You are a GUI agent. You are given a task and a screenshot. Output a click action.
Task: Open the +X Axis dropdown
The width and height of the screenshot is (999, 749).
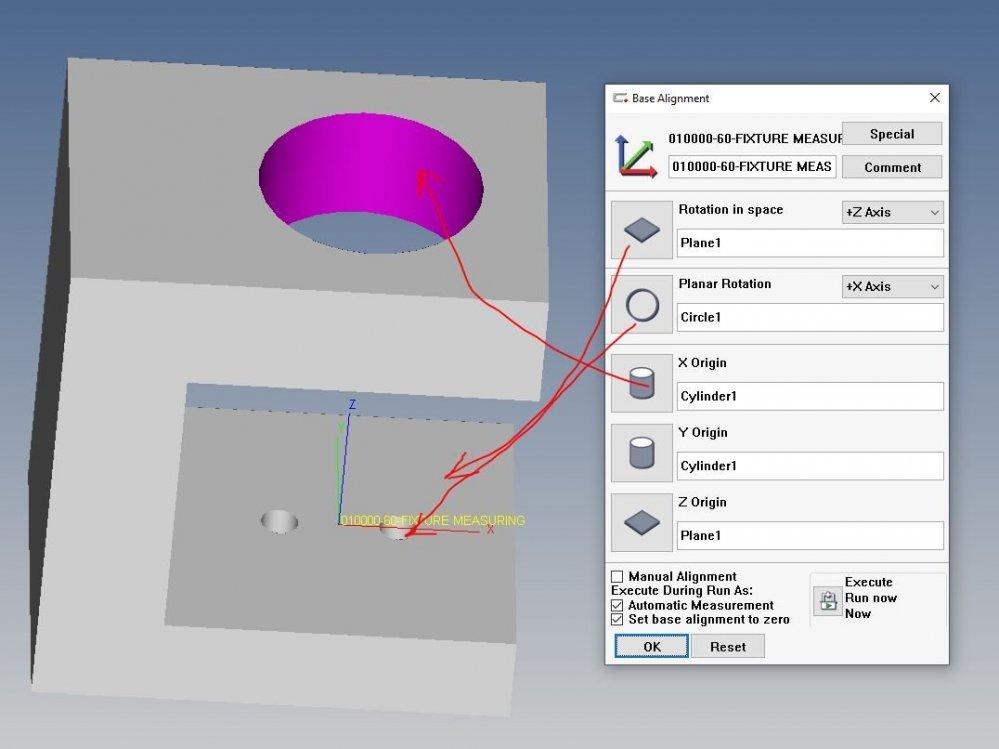892,287
